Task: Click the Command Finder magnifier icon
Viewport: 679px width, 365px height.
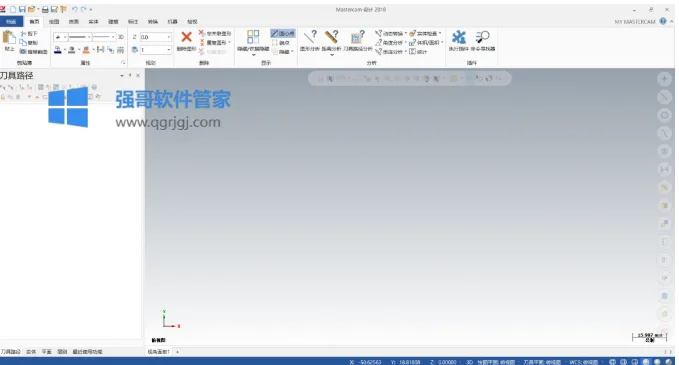Action: (x=482, y=37)
